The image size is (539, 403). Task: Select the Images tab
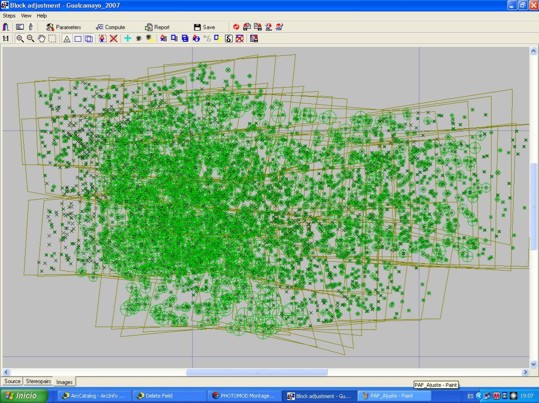pos(64,382)
